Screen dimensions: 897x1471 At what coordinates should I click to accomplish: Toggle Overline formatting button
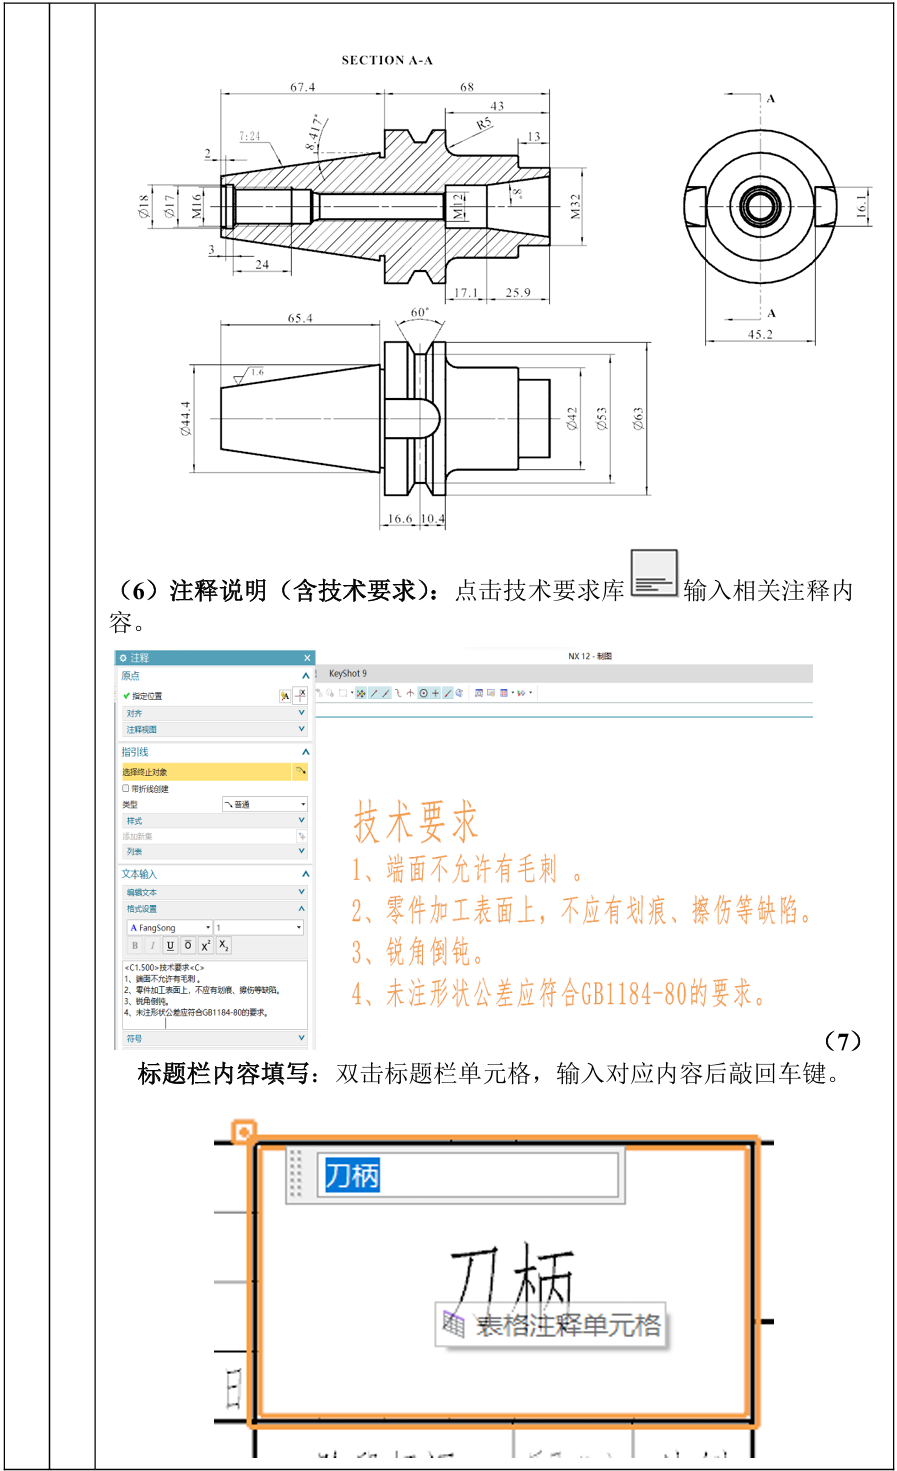coord(187,945)
